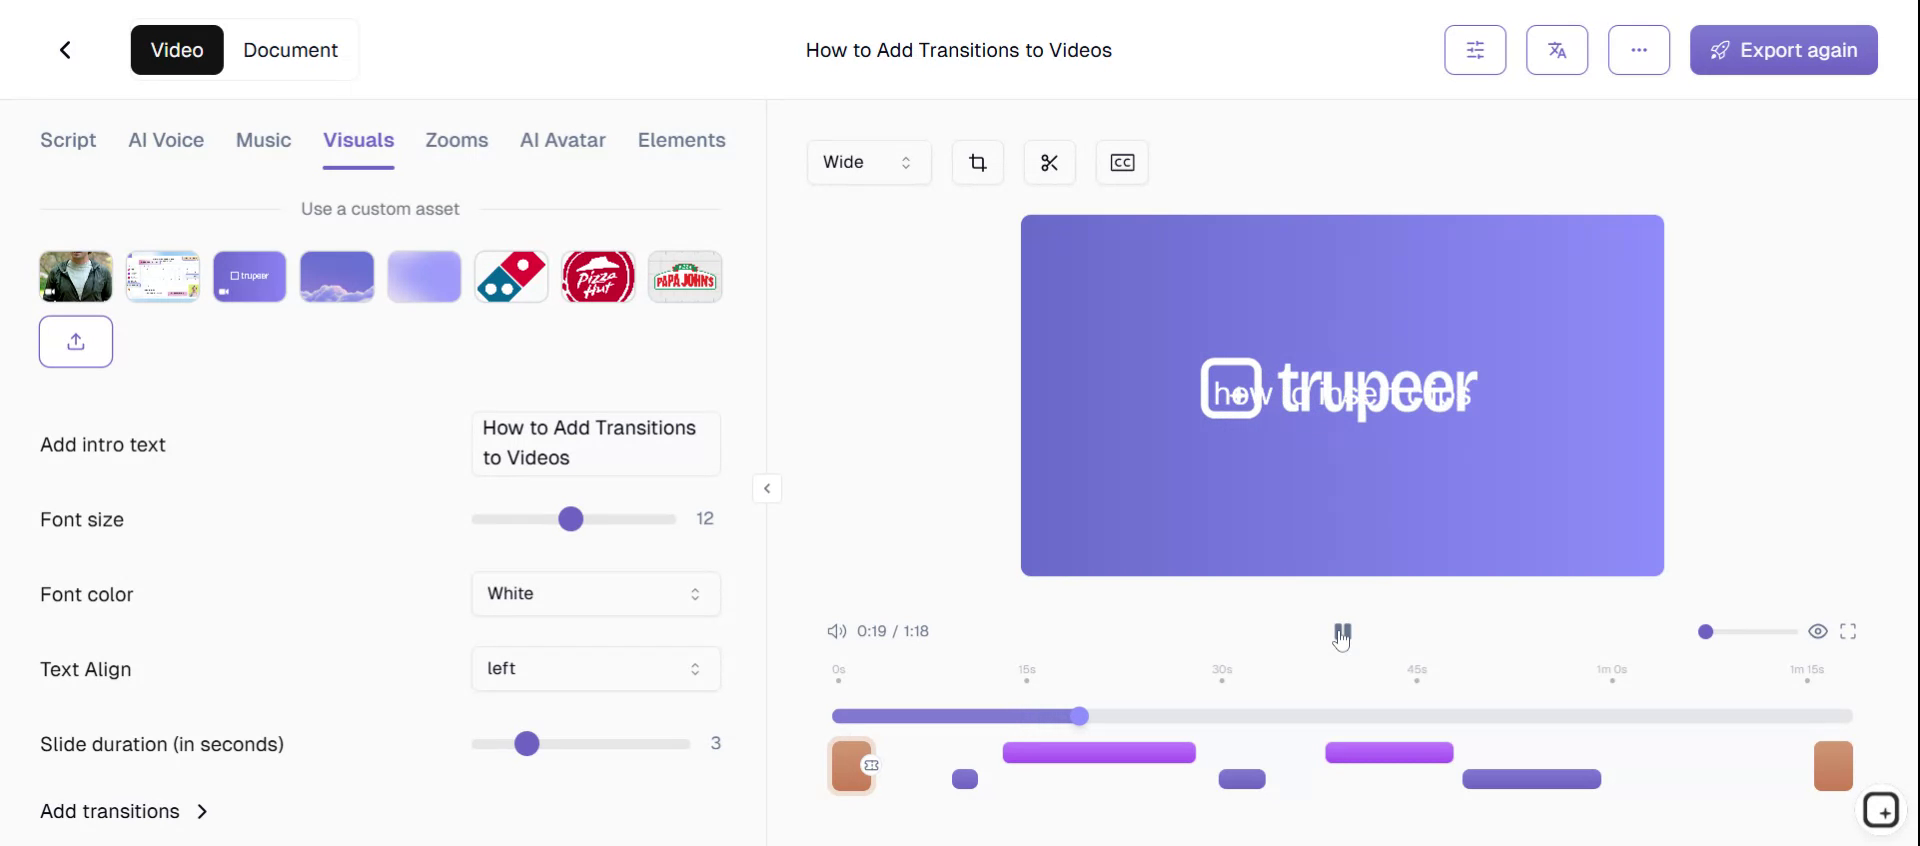This screenshot has width=1920, height=846.
Task: Switch to Document mode
Action: (290, 50)
